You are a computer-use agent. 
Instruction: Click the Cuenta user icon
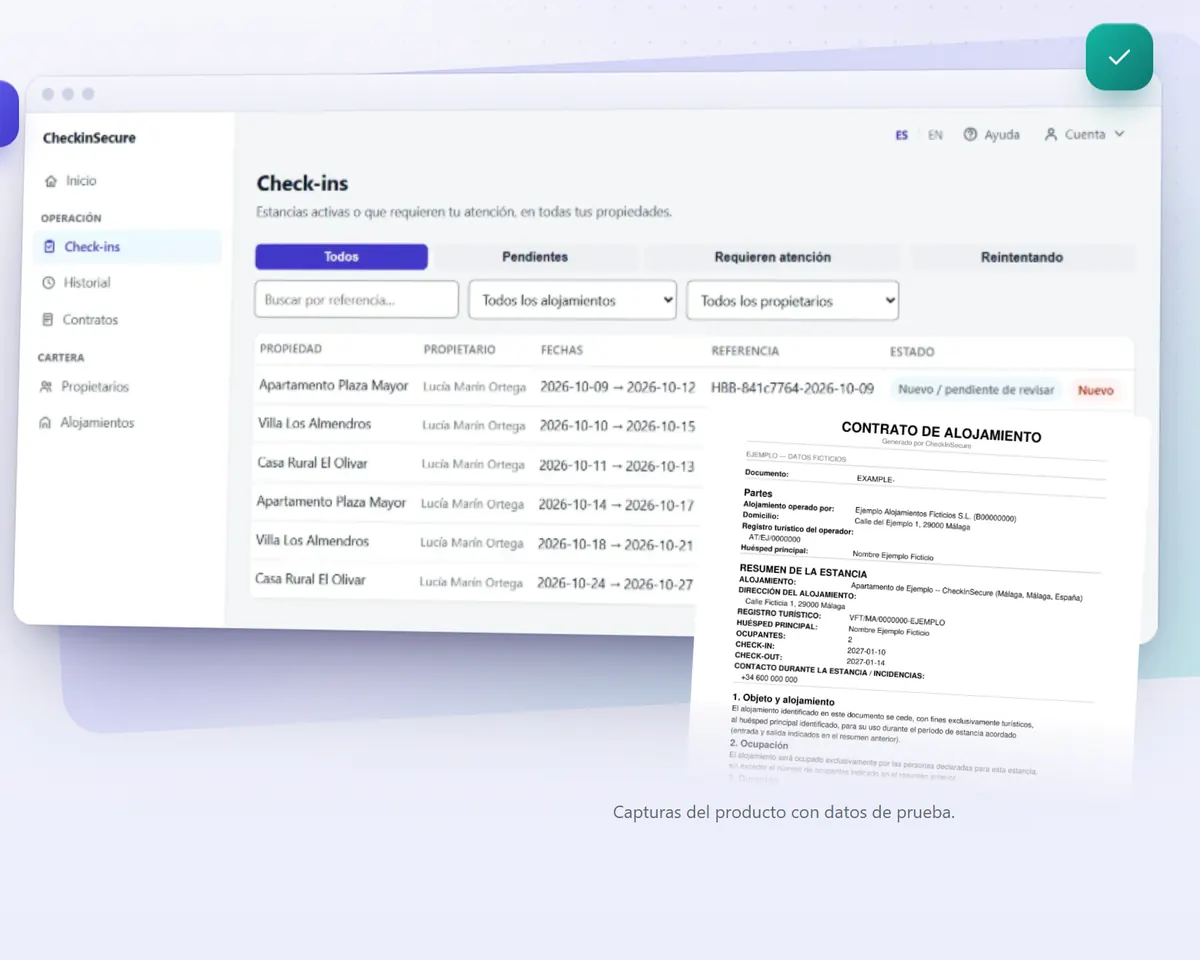pos(1051,134)
